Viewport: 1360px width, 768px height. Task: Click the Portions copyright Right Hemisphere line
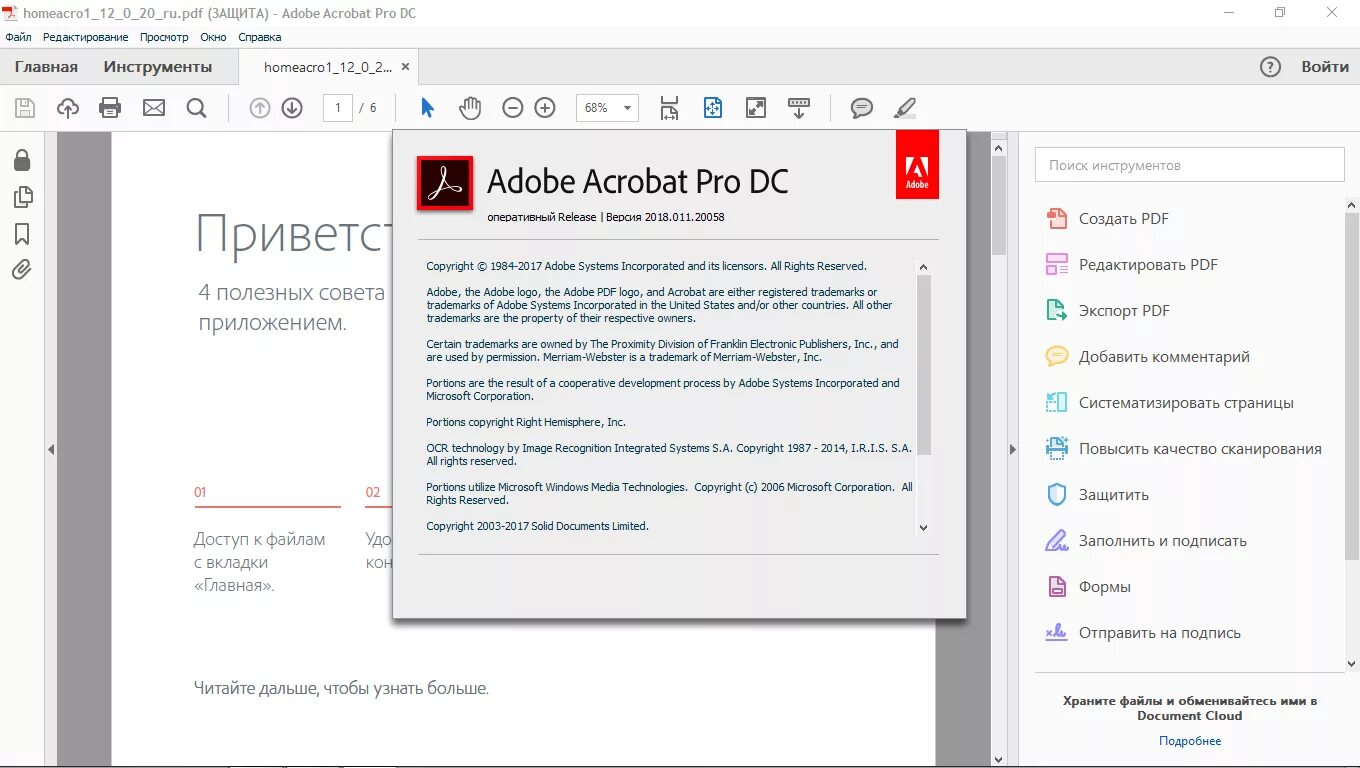click(x=526, y=422)
